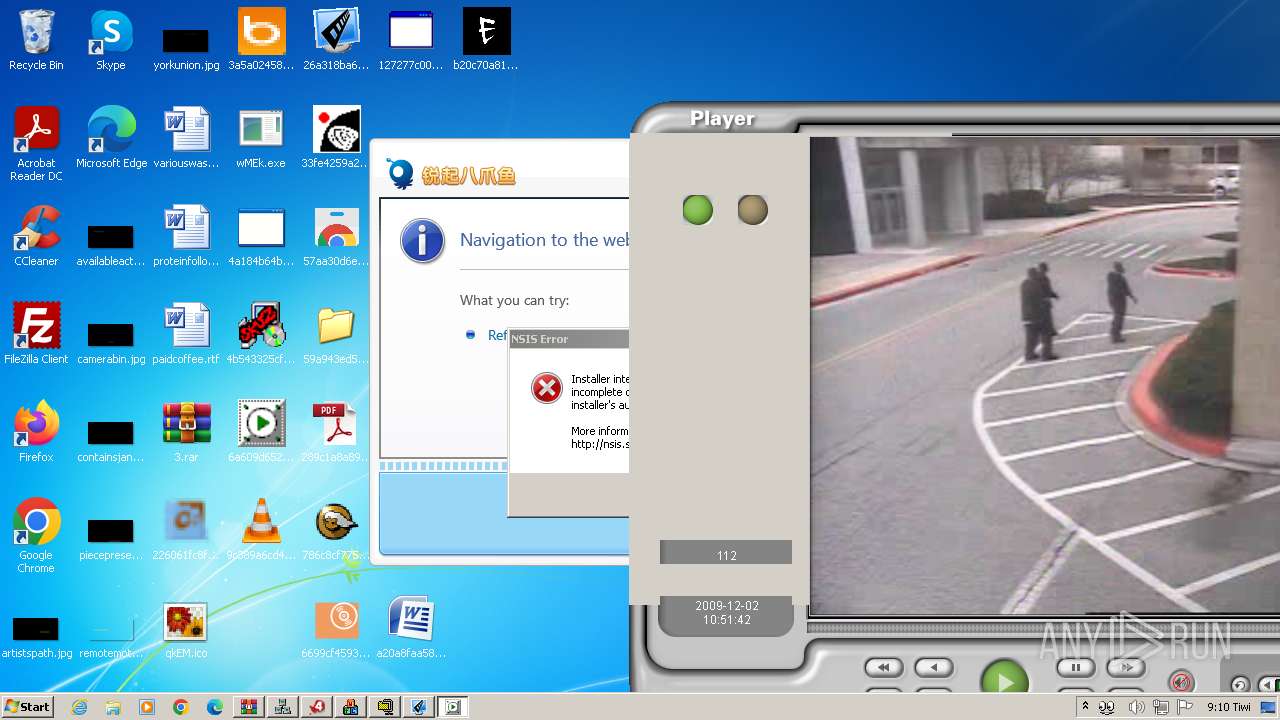Select 3a5a02458 orange icon on desktop

(261, 40)
